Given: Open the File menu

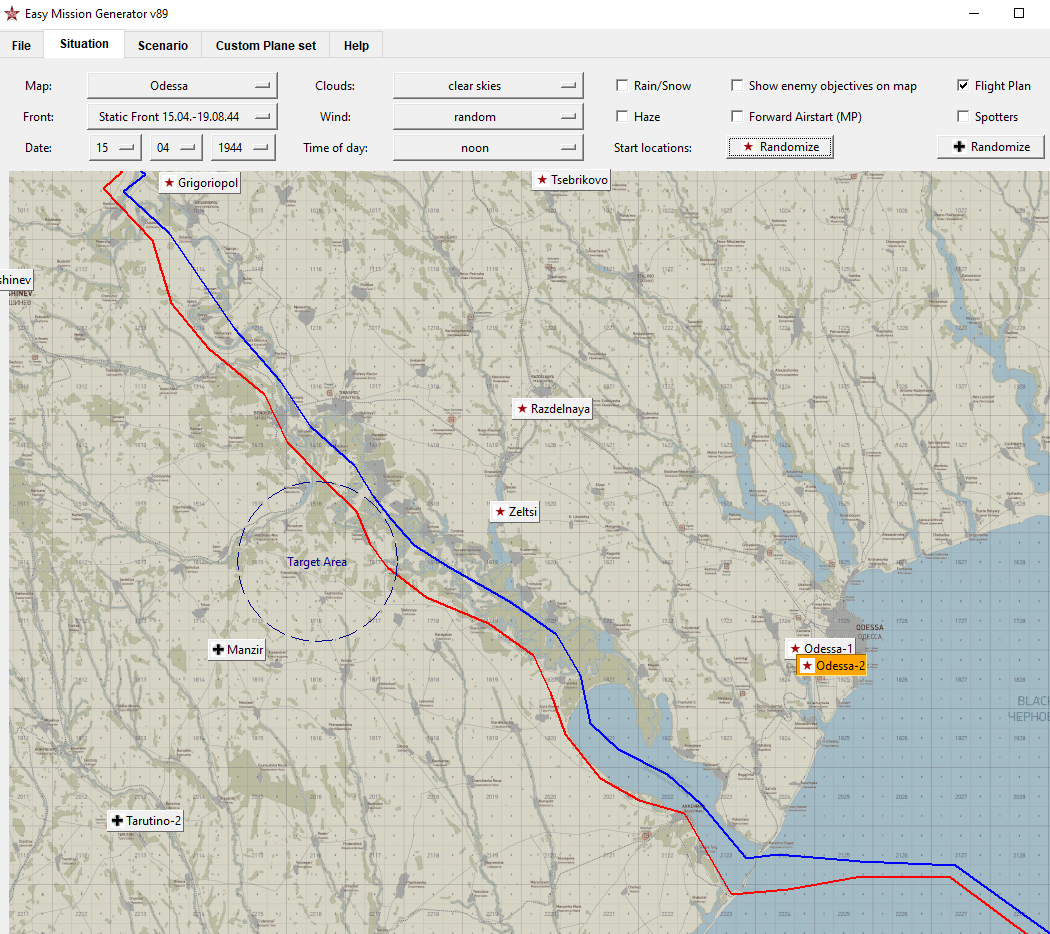Looking at the screenshot, I should pos(21,46).
